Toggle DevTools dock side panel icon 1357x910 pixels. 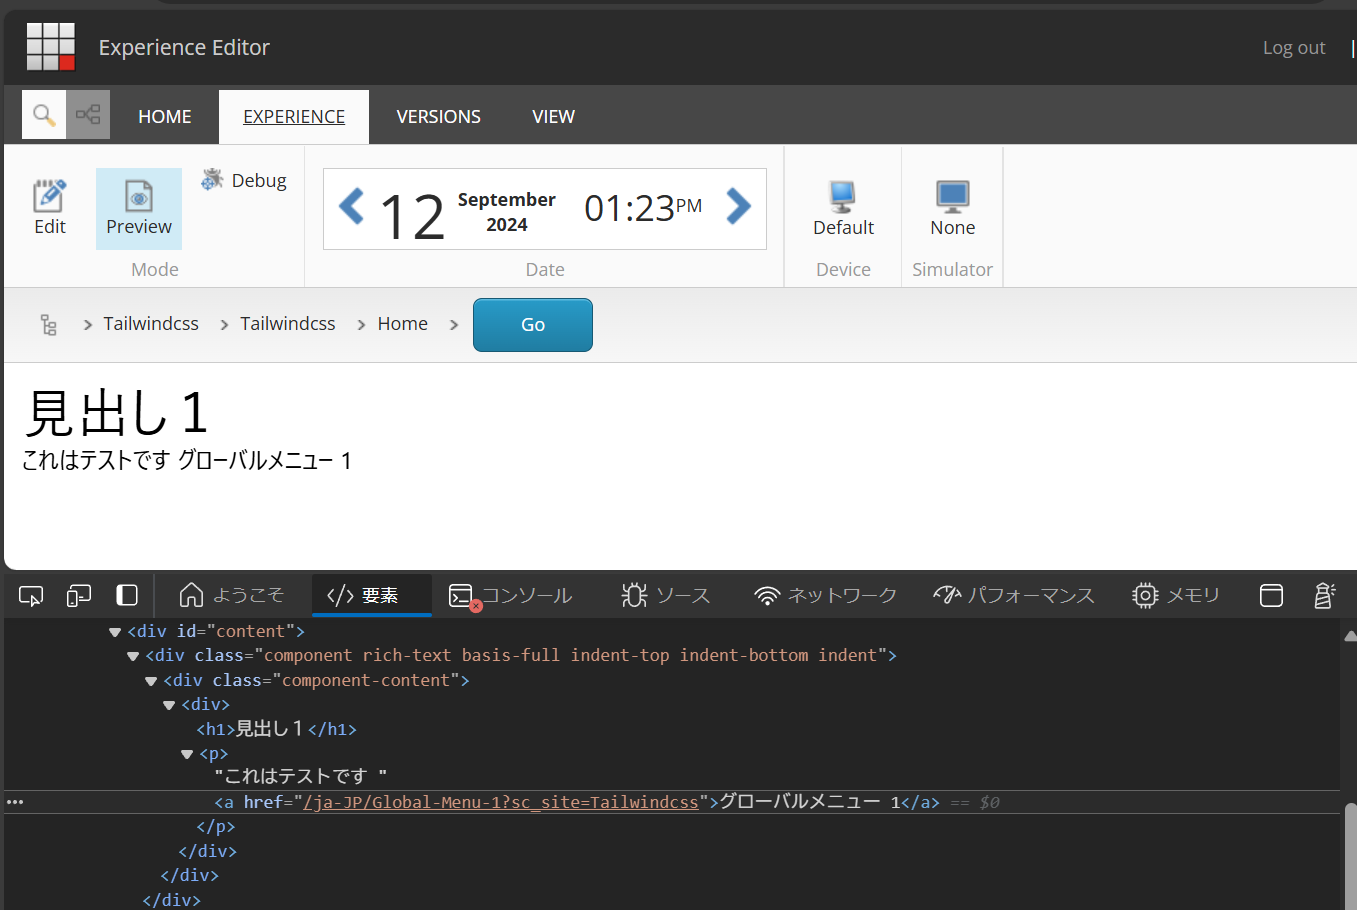(127, 596)
